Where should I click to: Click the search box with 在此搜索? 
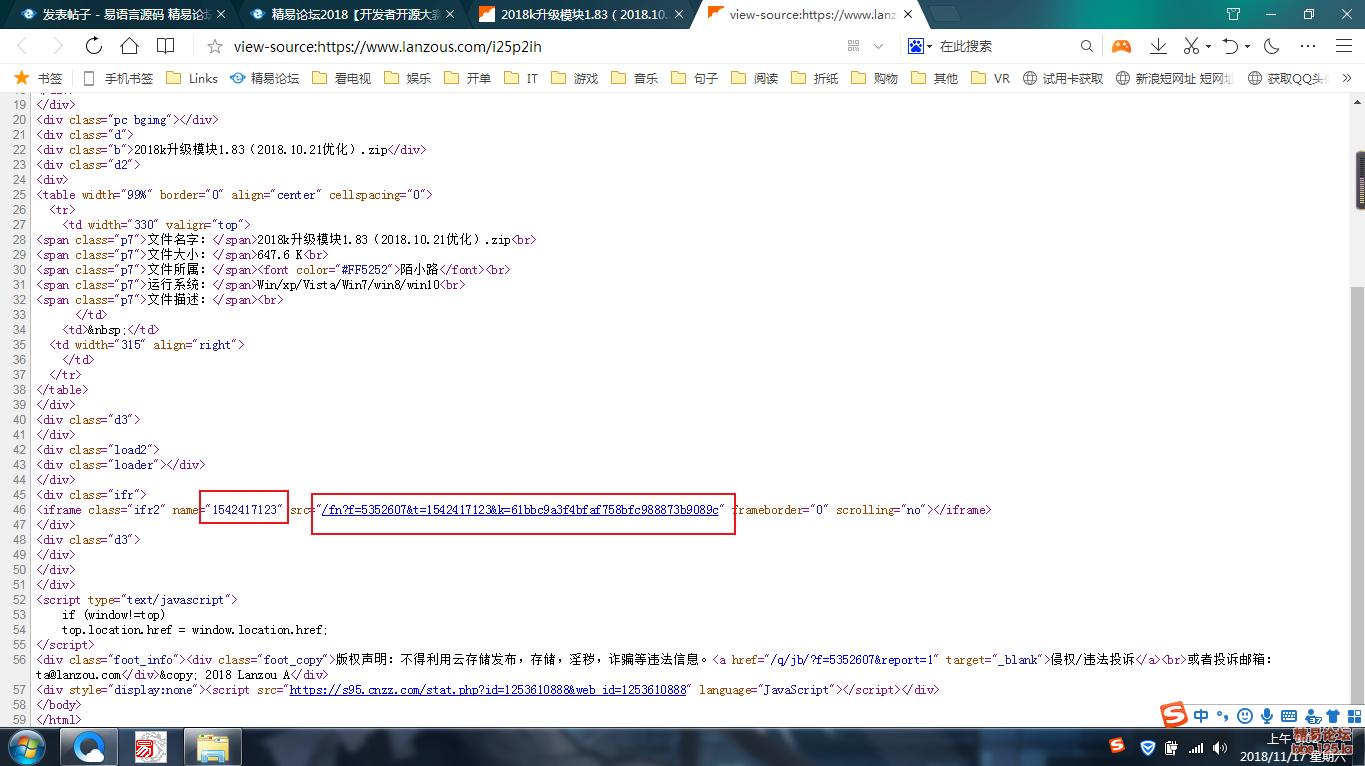(x=1005, y=46)
